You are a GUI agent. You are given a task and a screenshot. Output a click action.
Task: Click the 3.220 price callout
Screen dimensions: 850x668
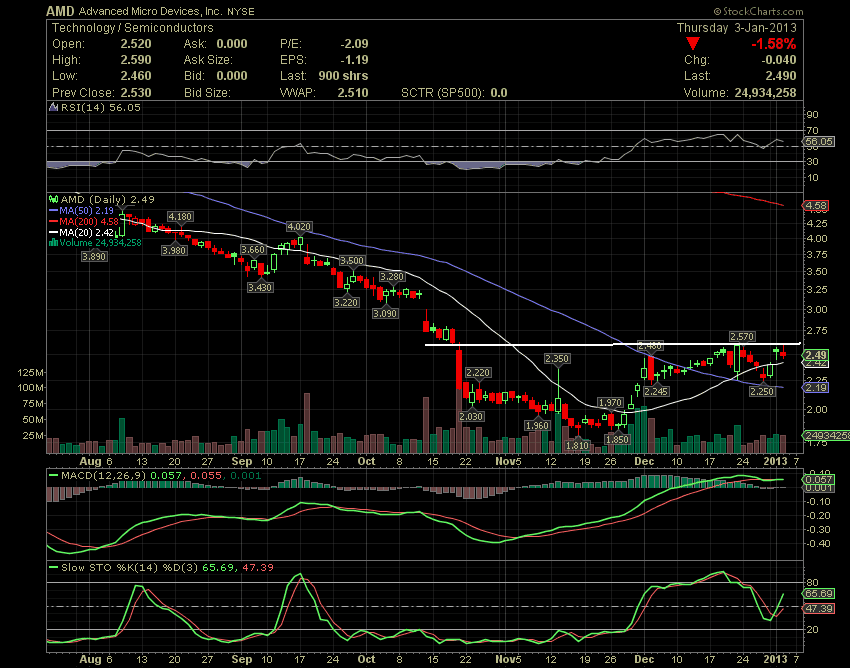346,303
